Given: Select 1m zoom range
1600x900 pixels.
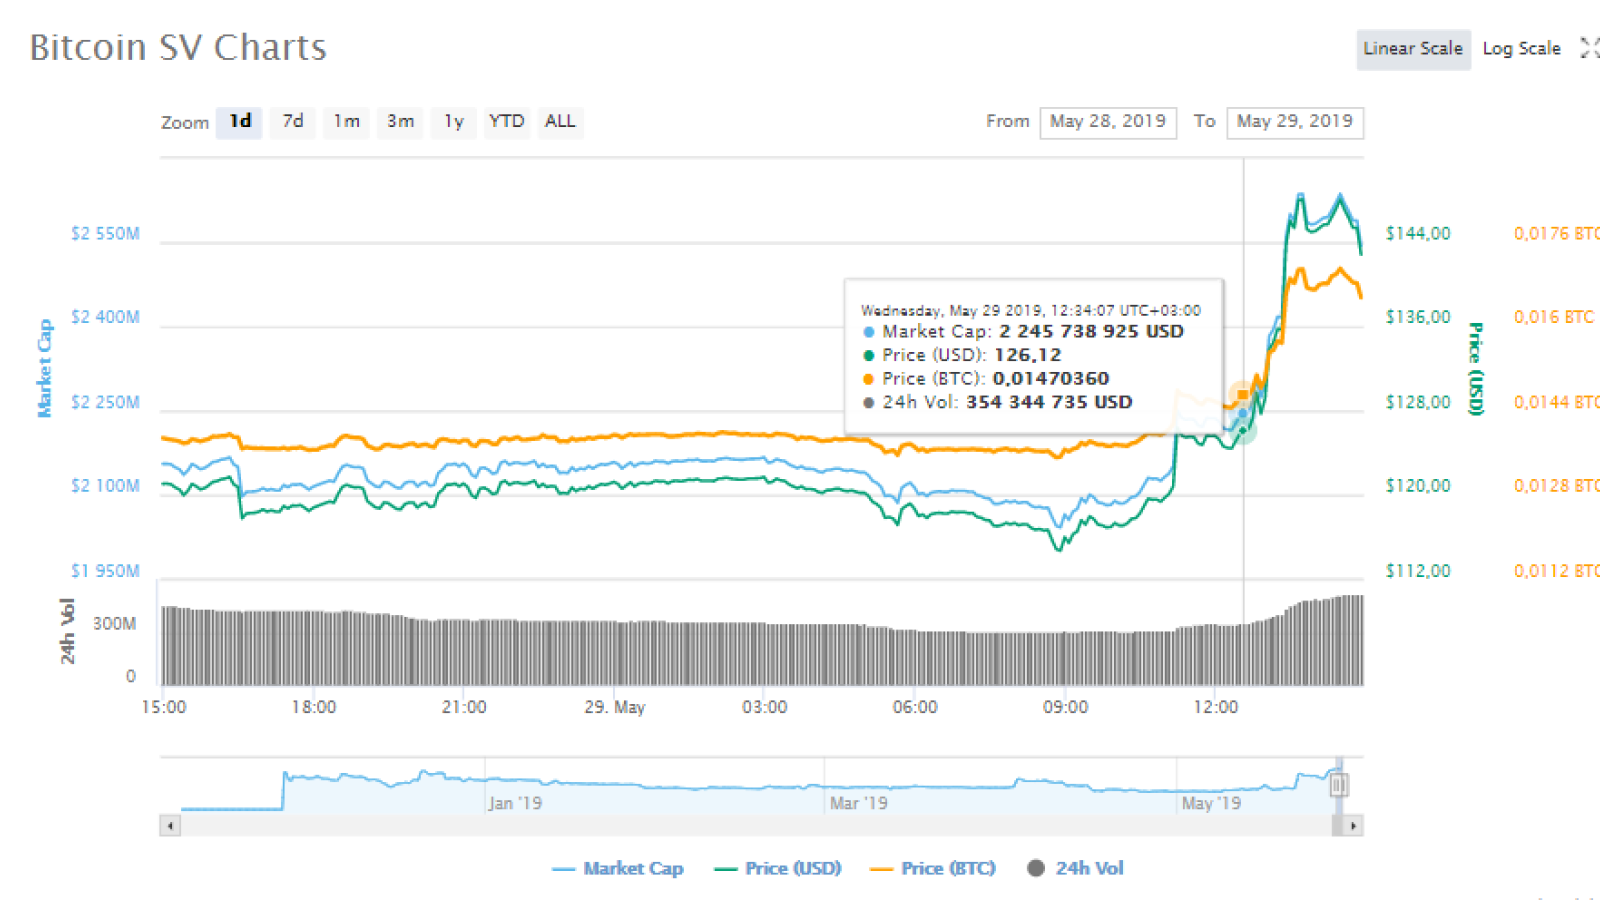Looking at the screenshot, I should 346,122.
